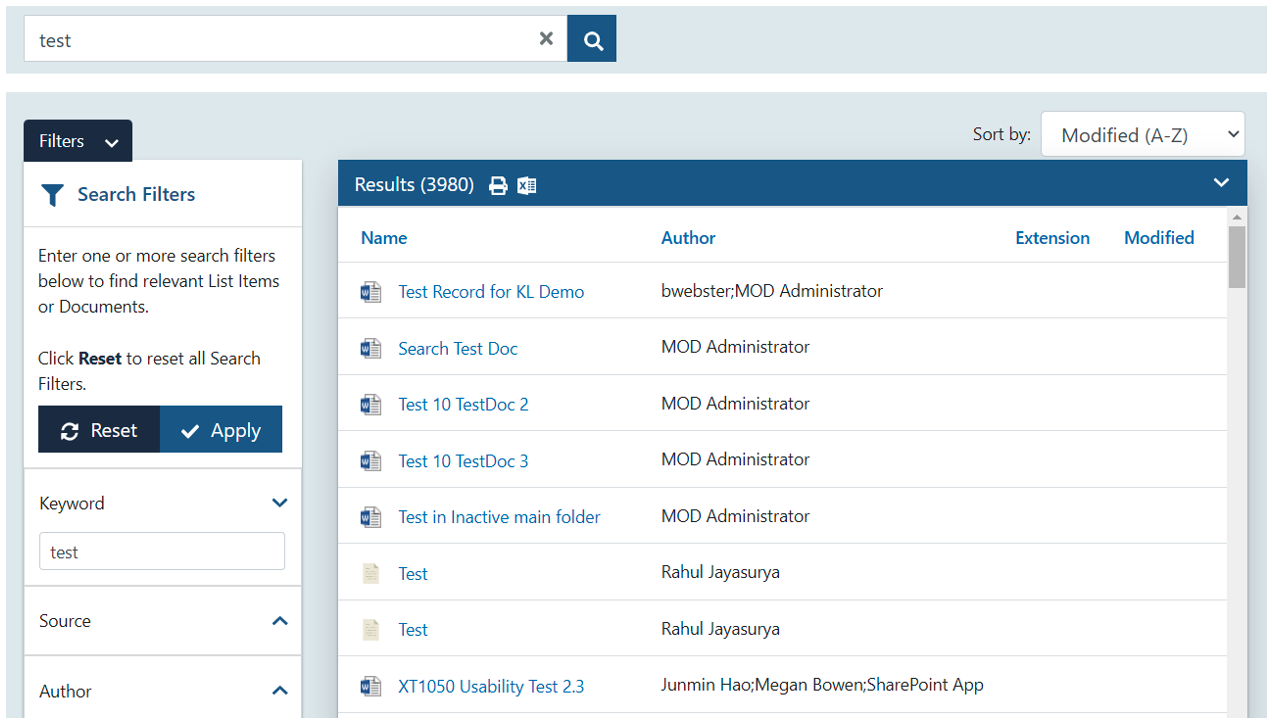The height and width of the screenshot is (723, 1272).
Task: Sort by the Extension column header
Action: 1052,238
